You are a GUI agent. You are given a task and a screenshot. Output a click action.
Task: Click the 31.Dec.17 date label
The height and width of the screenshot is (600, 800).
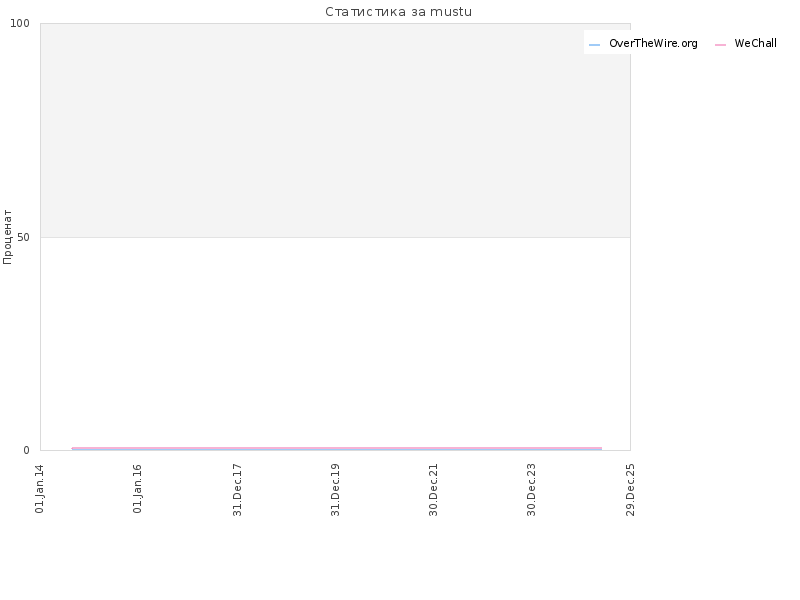237,490
